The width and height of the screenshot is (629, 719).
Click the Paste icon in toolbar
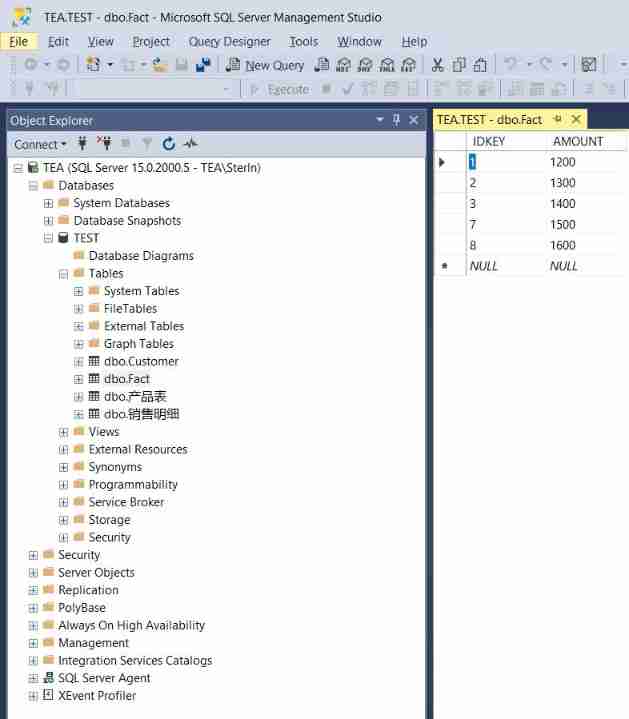tap(480, 65)
